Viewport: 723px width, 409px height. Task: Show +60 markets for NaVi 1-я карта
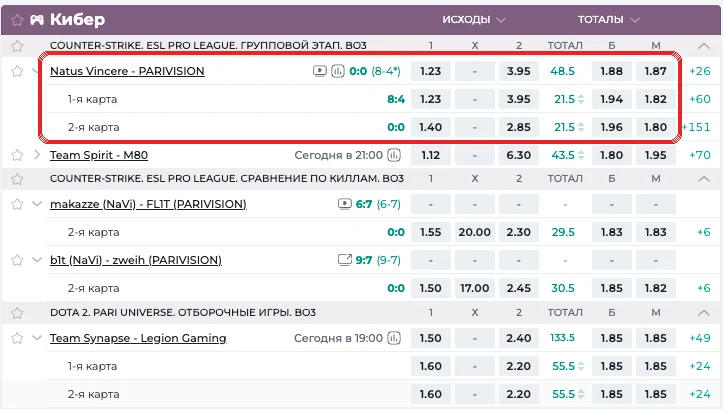point(699,99)
